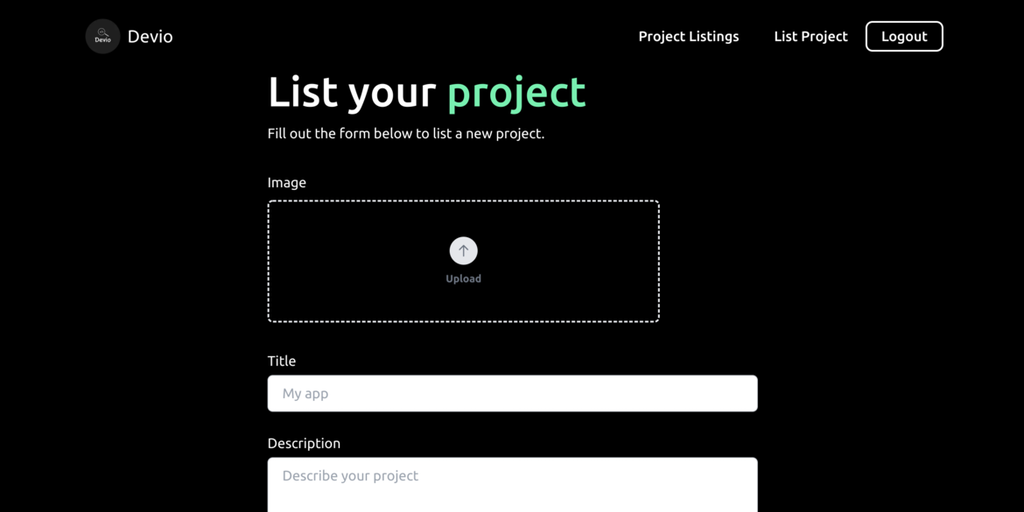Go to the List Project nav item
The height and width of the screenshot is (512, 1024).
pos(810,37)
